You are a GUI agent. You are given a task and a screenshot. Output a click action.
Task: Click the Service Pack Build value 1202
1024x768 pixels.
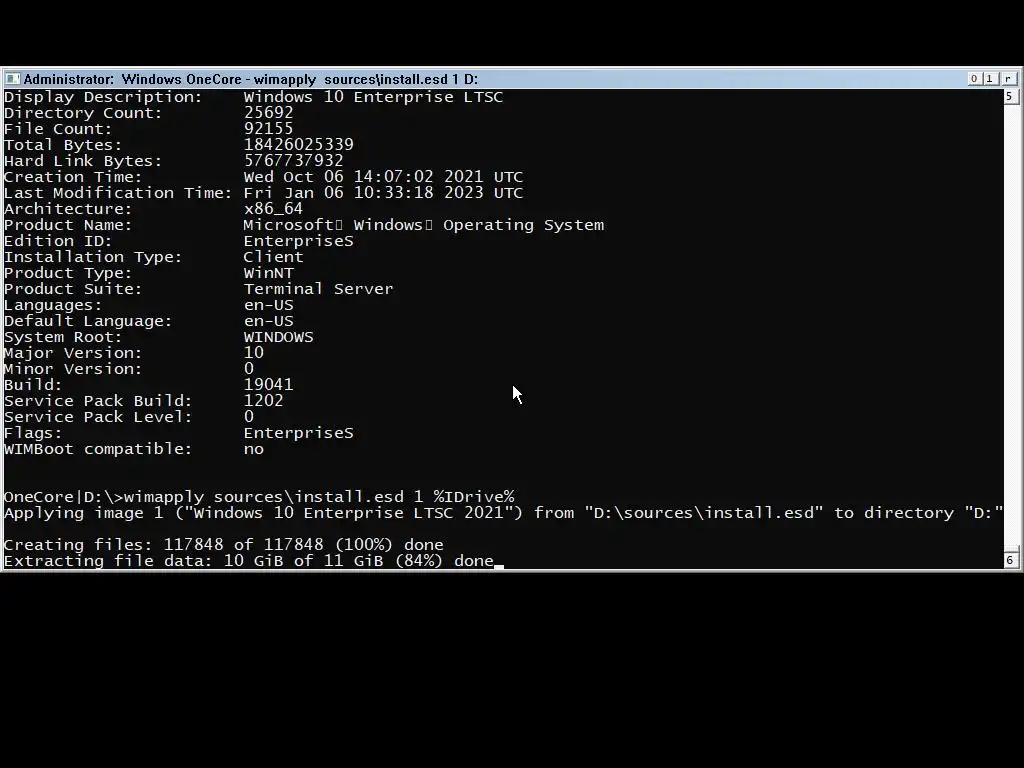click(x=263, y=400)
